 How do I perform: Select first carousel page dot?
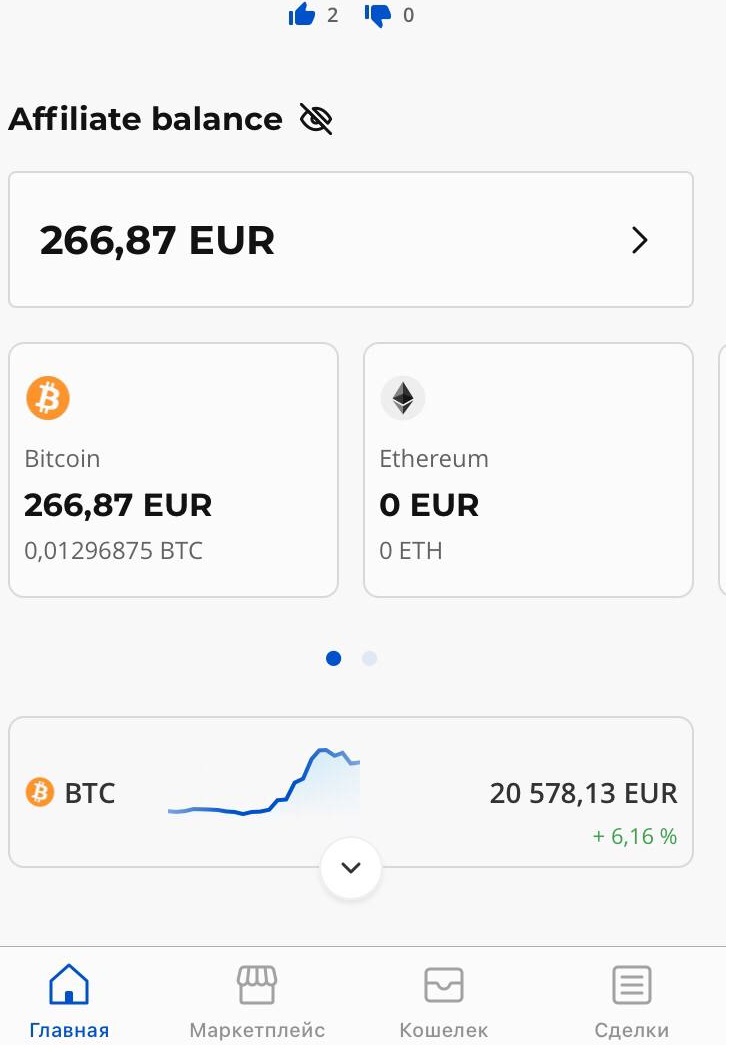pyautogui.click(x=334, y=658)
